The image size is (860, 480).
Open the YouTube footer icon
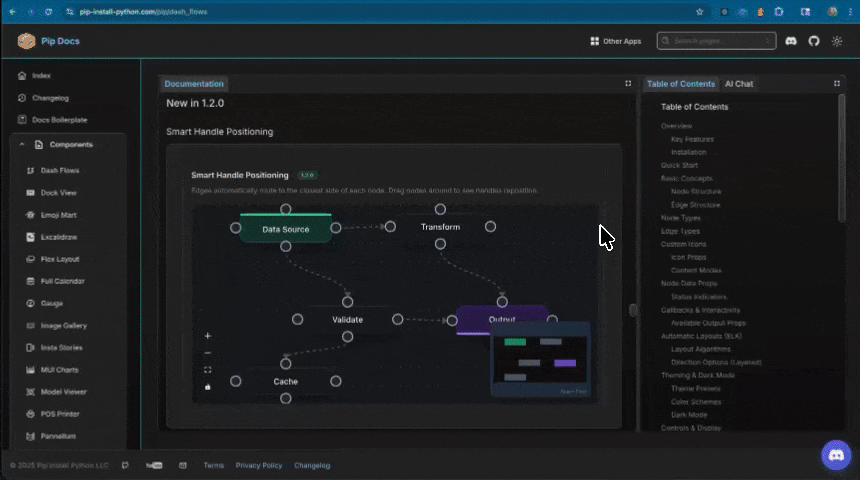154,465
